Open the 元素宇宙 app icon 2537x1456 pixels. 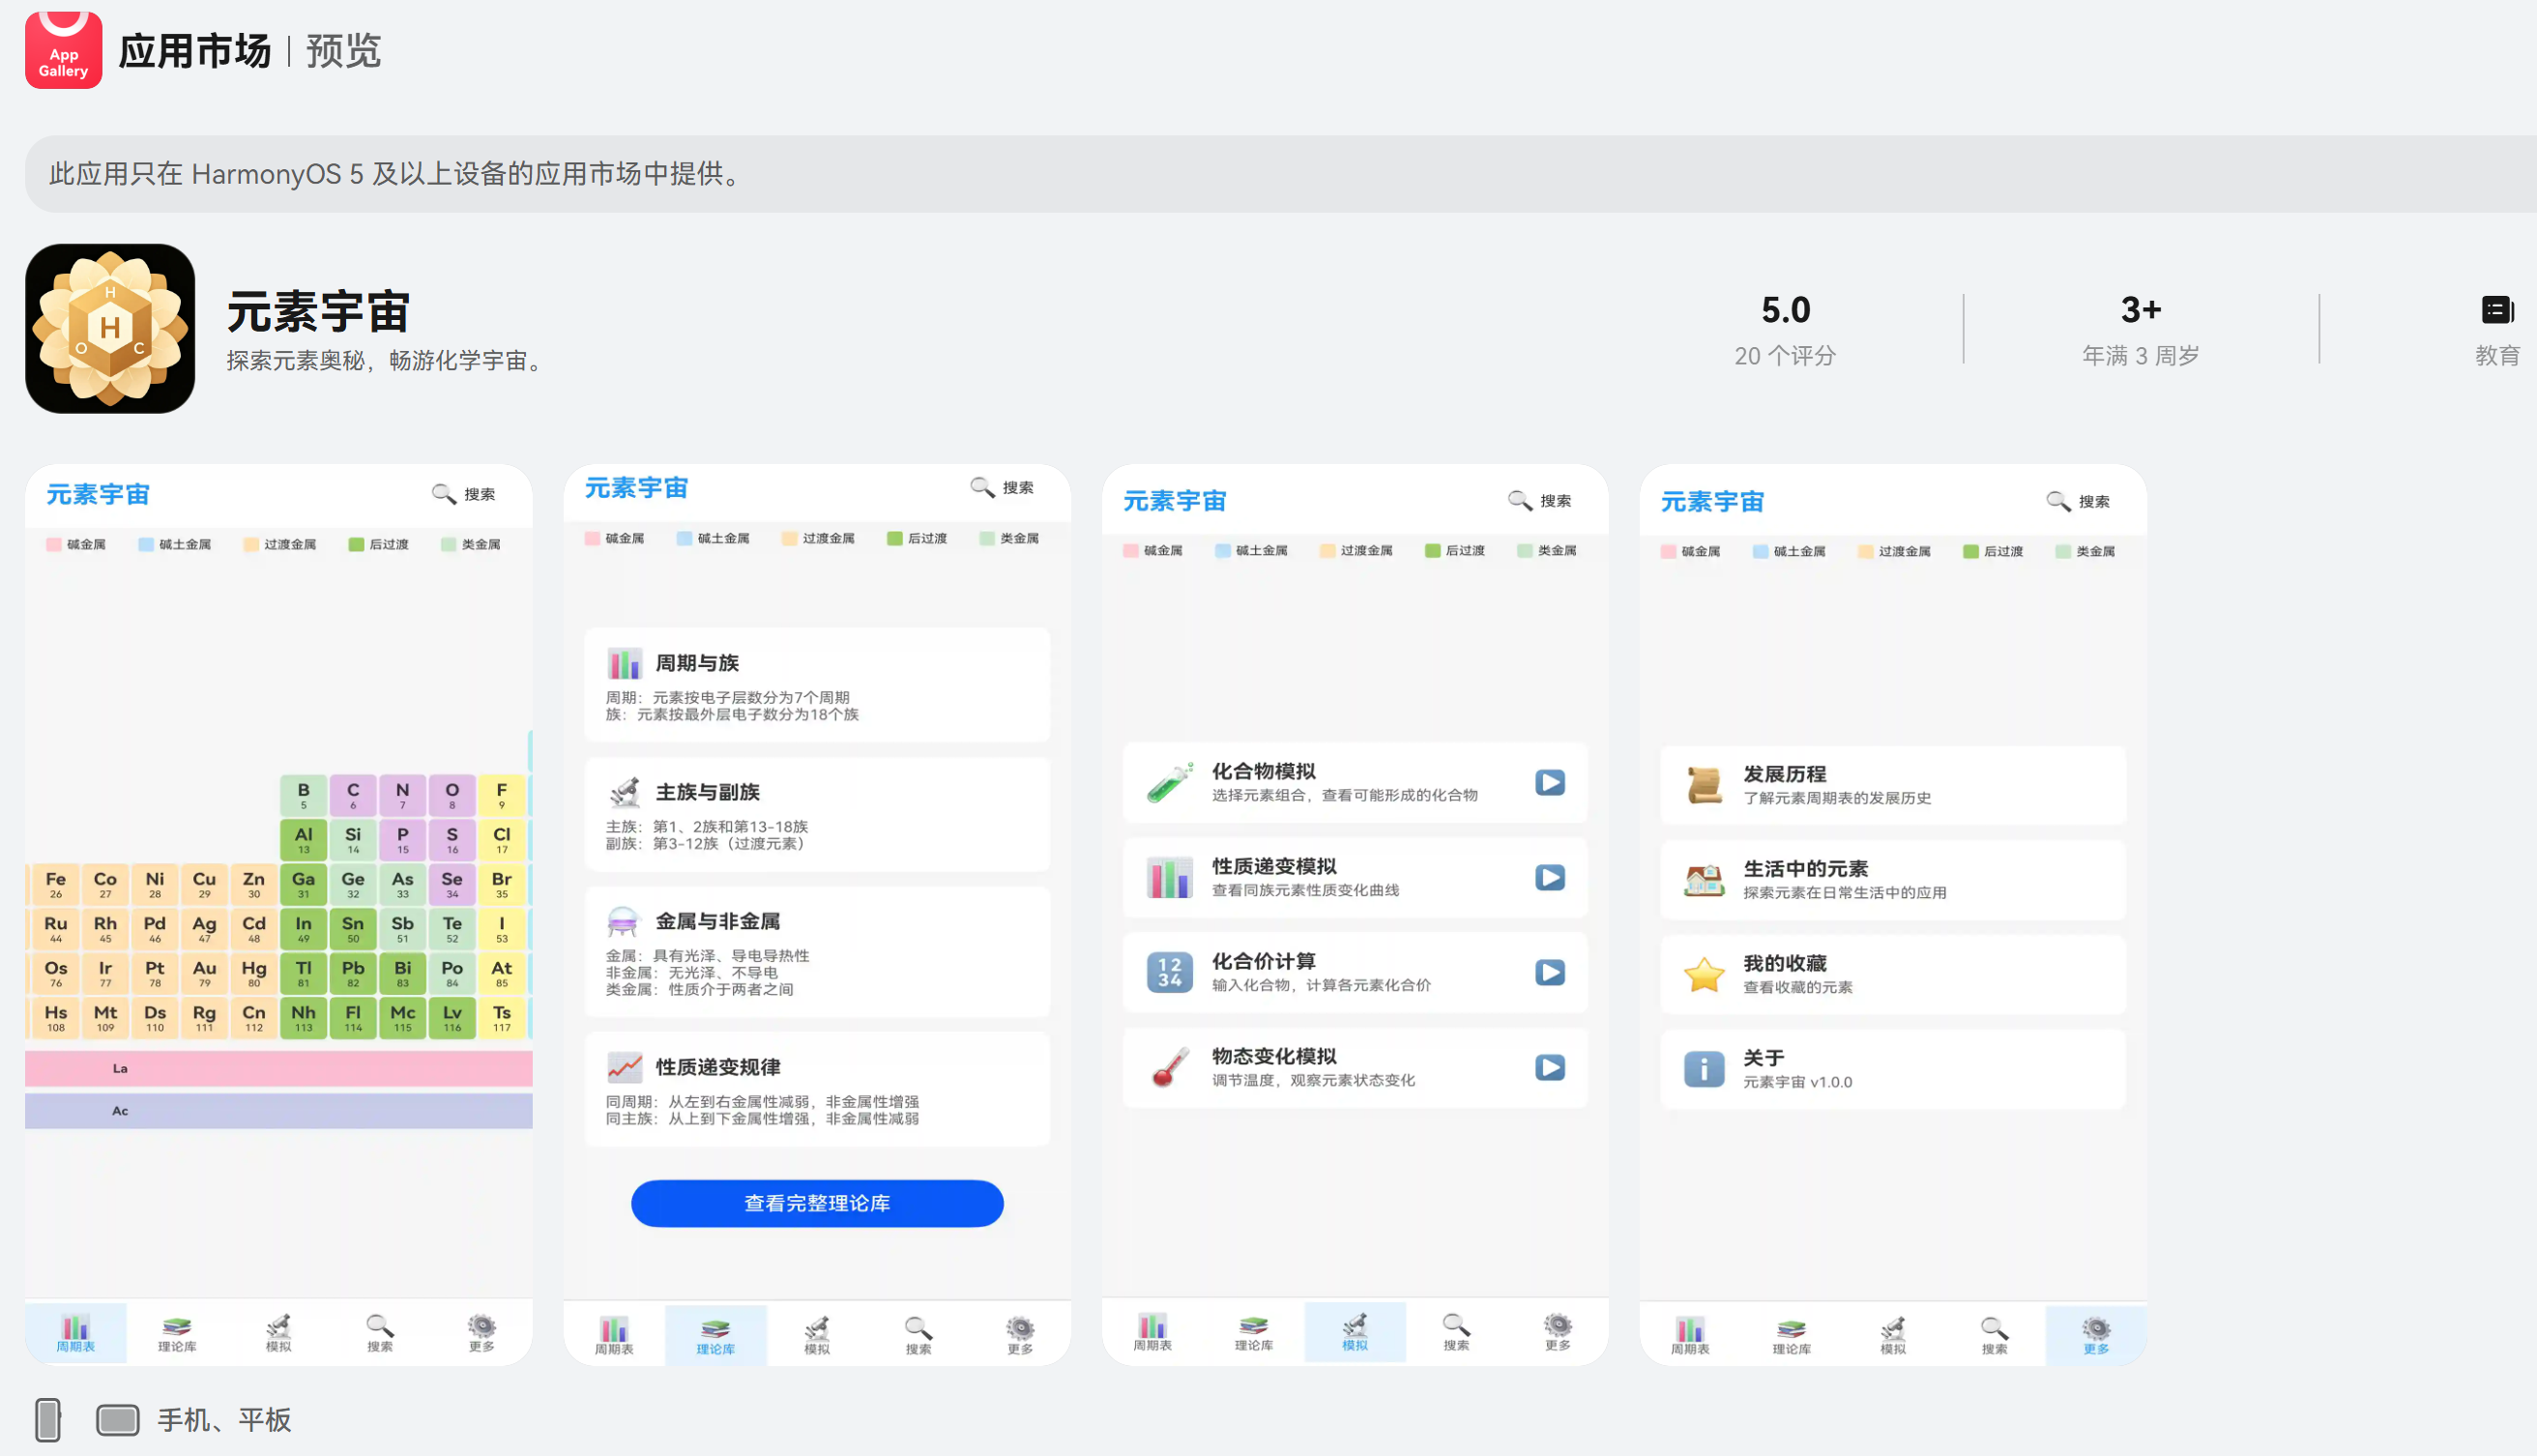(110, 328)
